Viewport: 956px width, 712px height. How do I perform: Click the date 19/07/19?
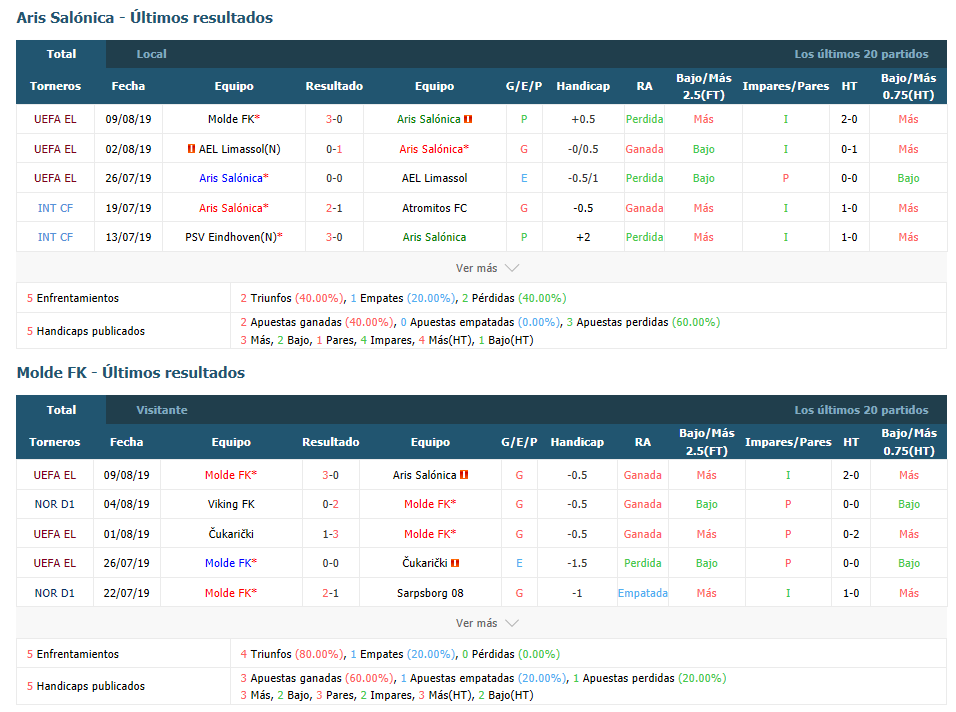(128, 208)
